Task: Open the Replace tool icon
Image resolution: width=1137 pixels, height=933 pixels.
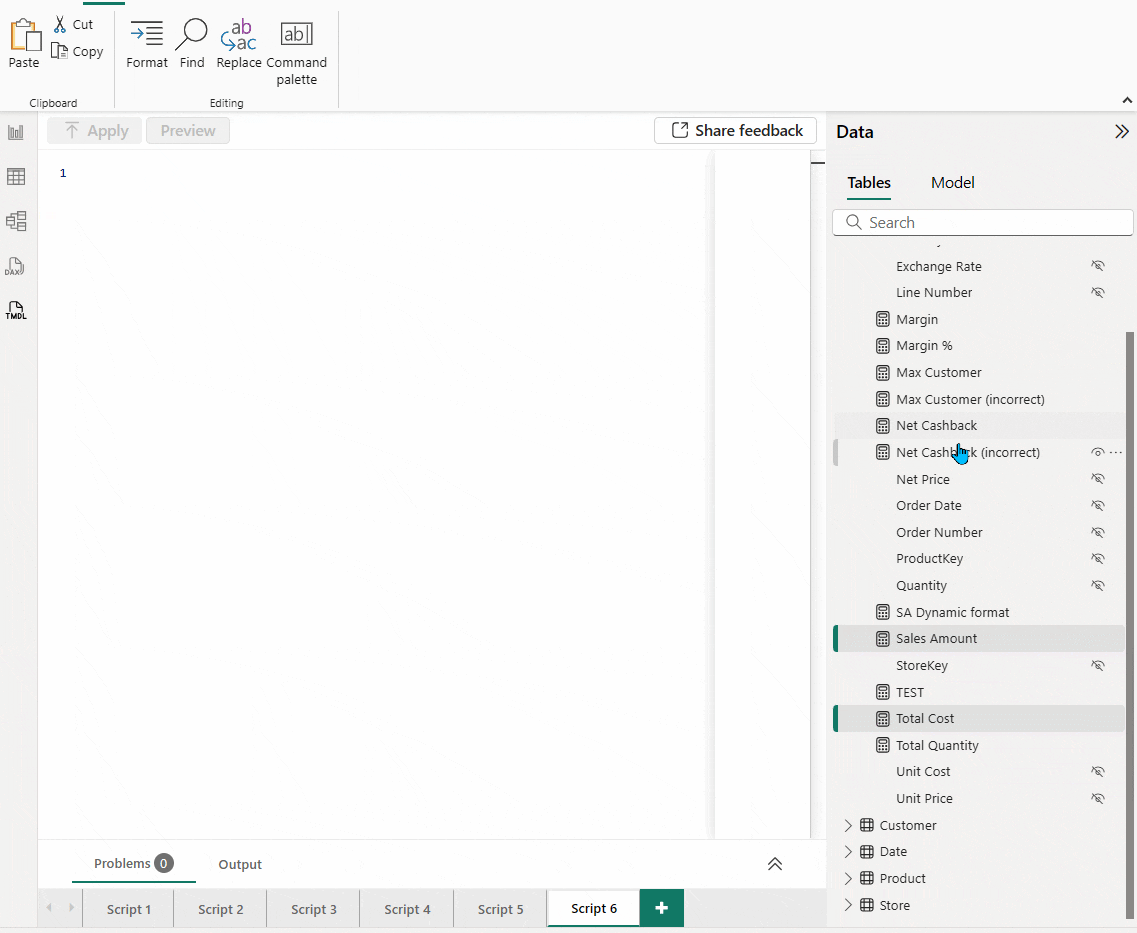Action: pyautogui.click(x=239, y=35)
